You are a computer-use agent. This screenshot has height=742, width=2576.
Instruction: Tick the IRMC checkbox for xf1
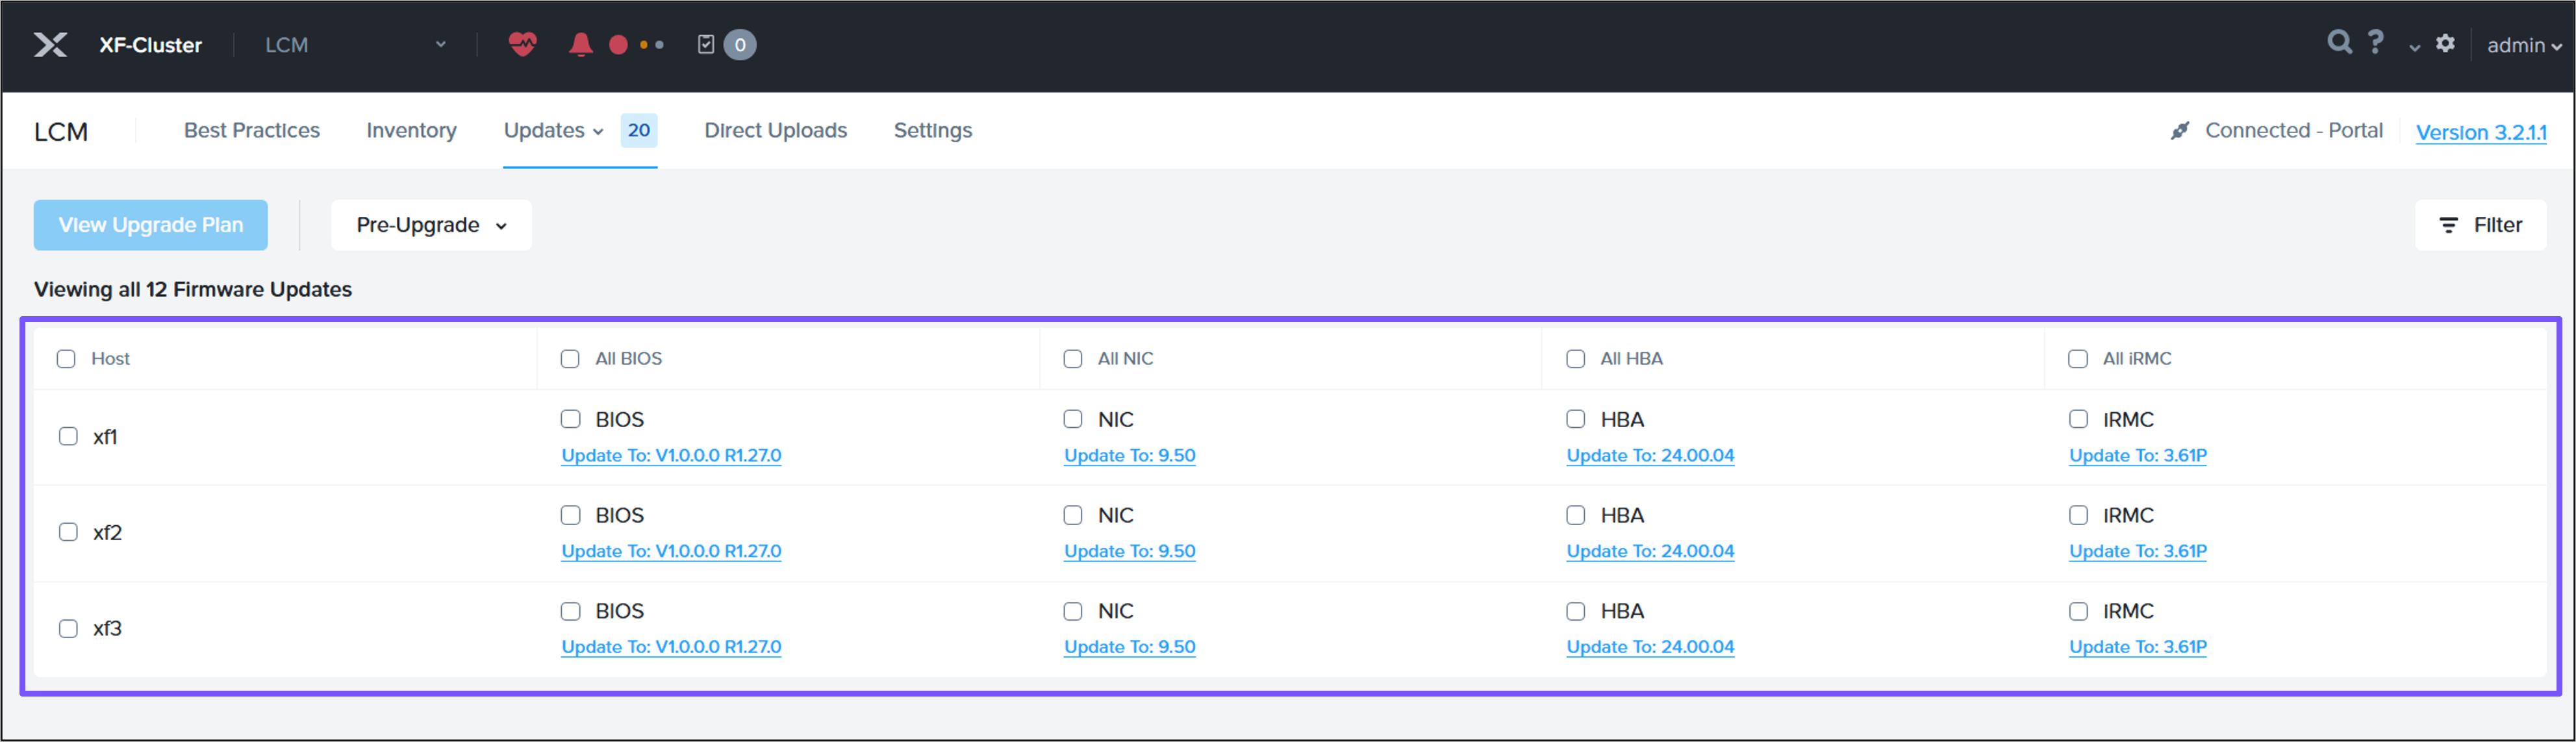coord(2078,419)
